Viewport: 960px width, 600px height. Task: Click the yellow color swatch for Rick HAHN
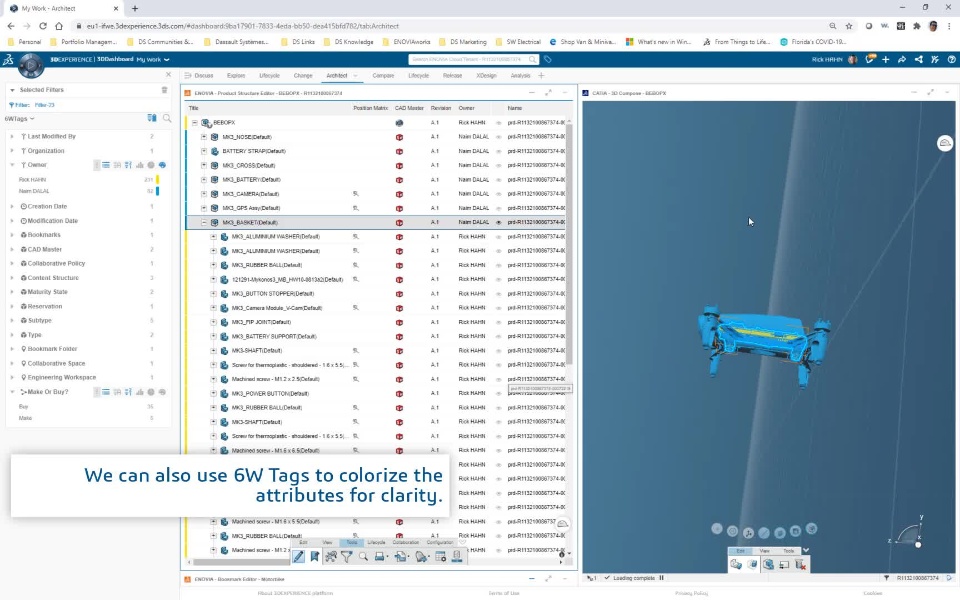coord(157,179)
